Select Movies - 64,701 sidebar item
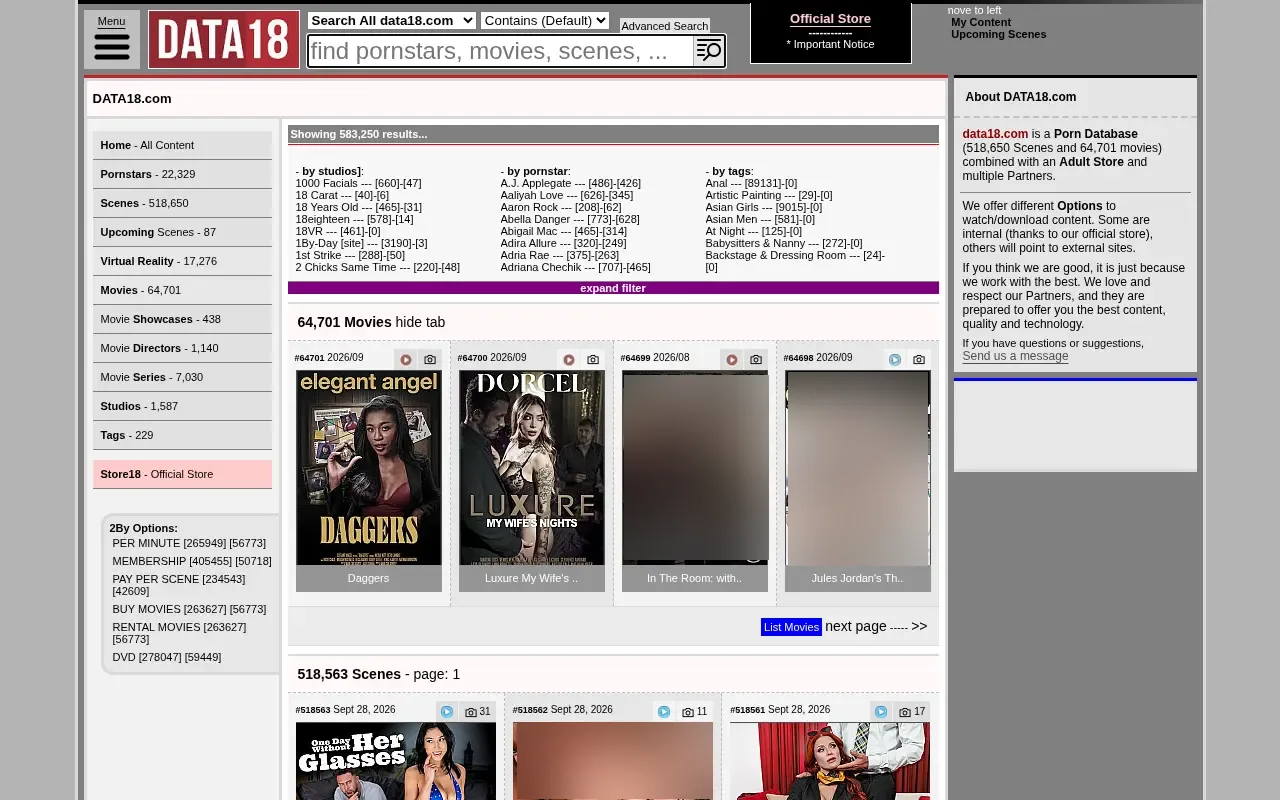This screenshot has height=800, width=1280. point(182,290)
